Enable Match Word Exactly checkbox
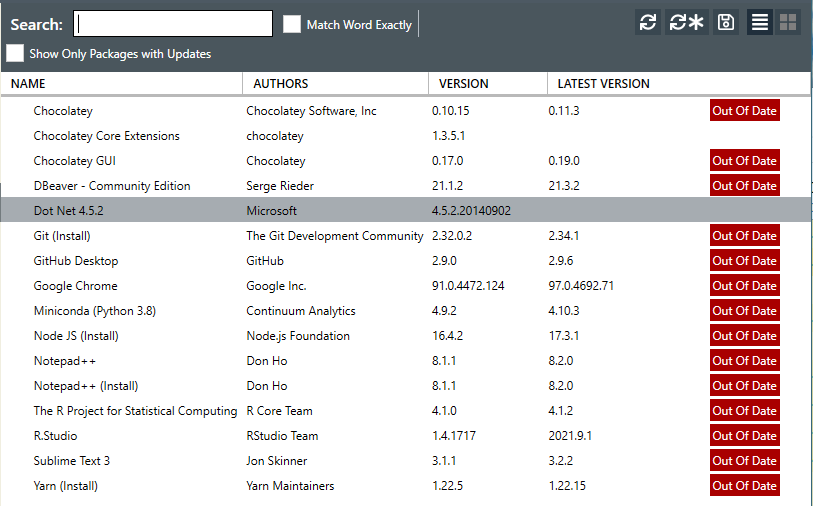 [292, 24]
